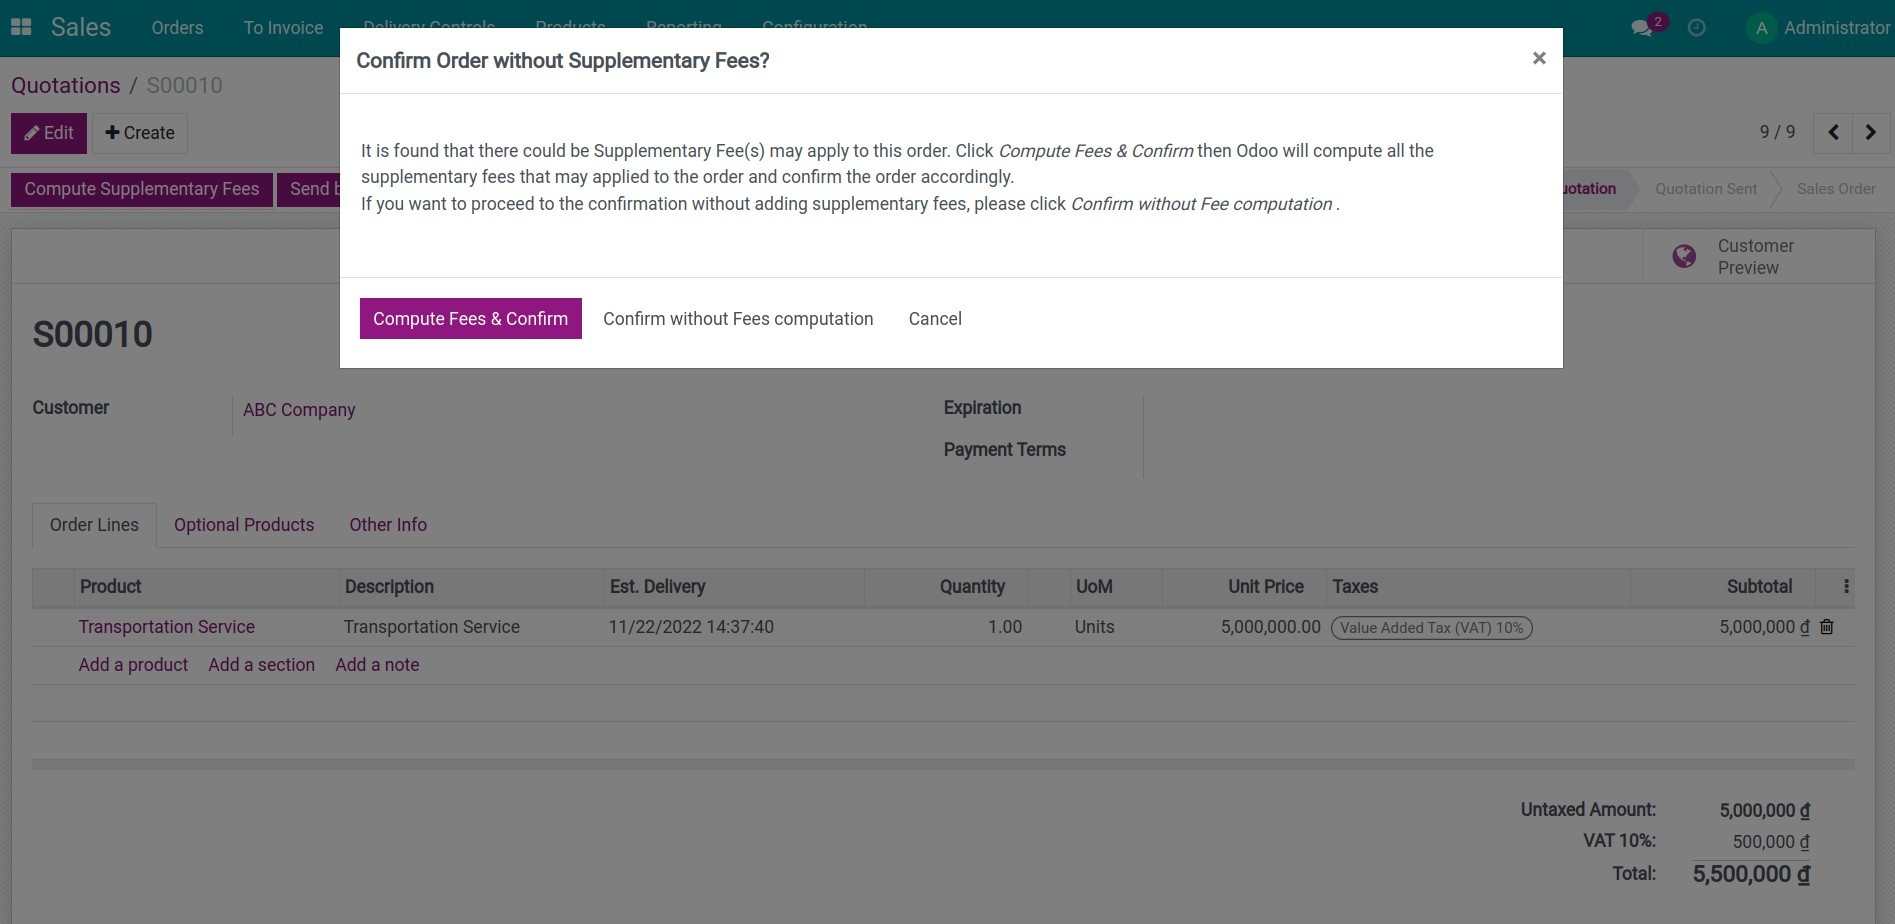1895x924 pixels.
Task: Go to the next record arrow
Action: click(1871, 132)
